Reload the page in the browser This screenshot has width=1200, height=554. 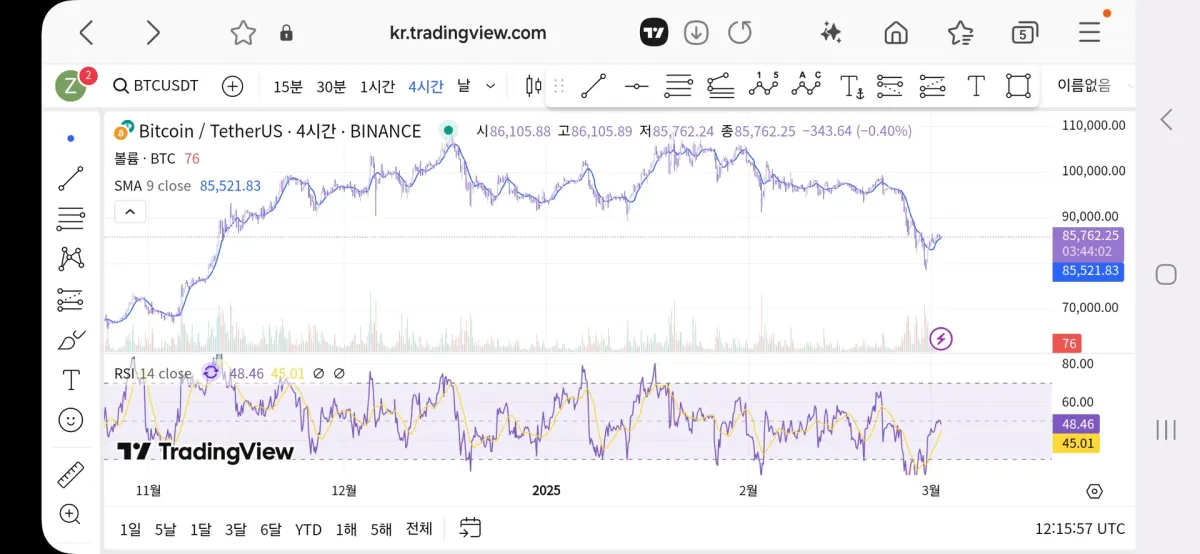[740, 33]
